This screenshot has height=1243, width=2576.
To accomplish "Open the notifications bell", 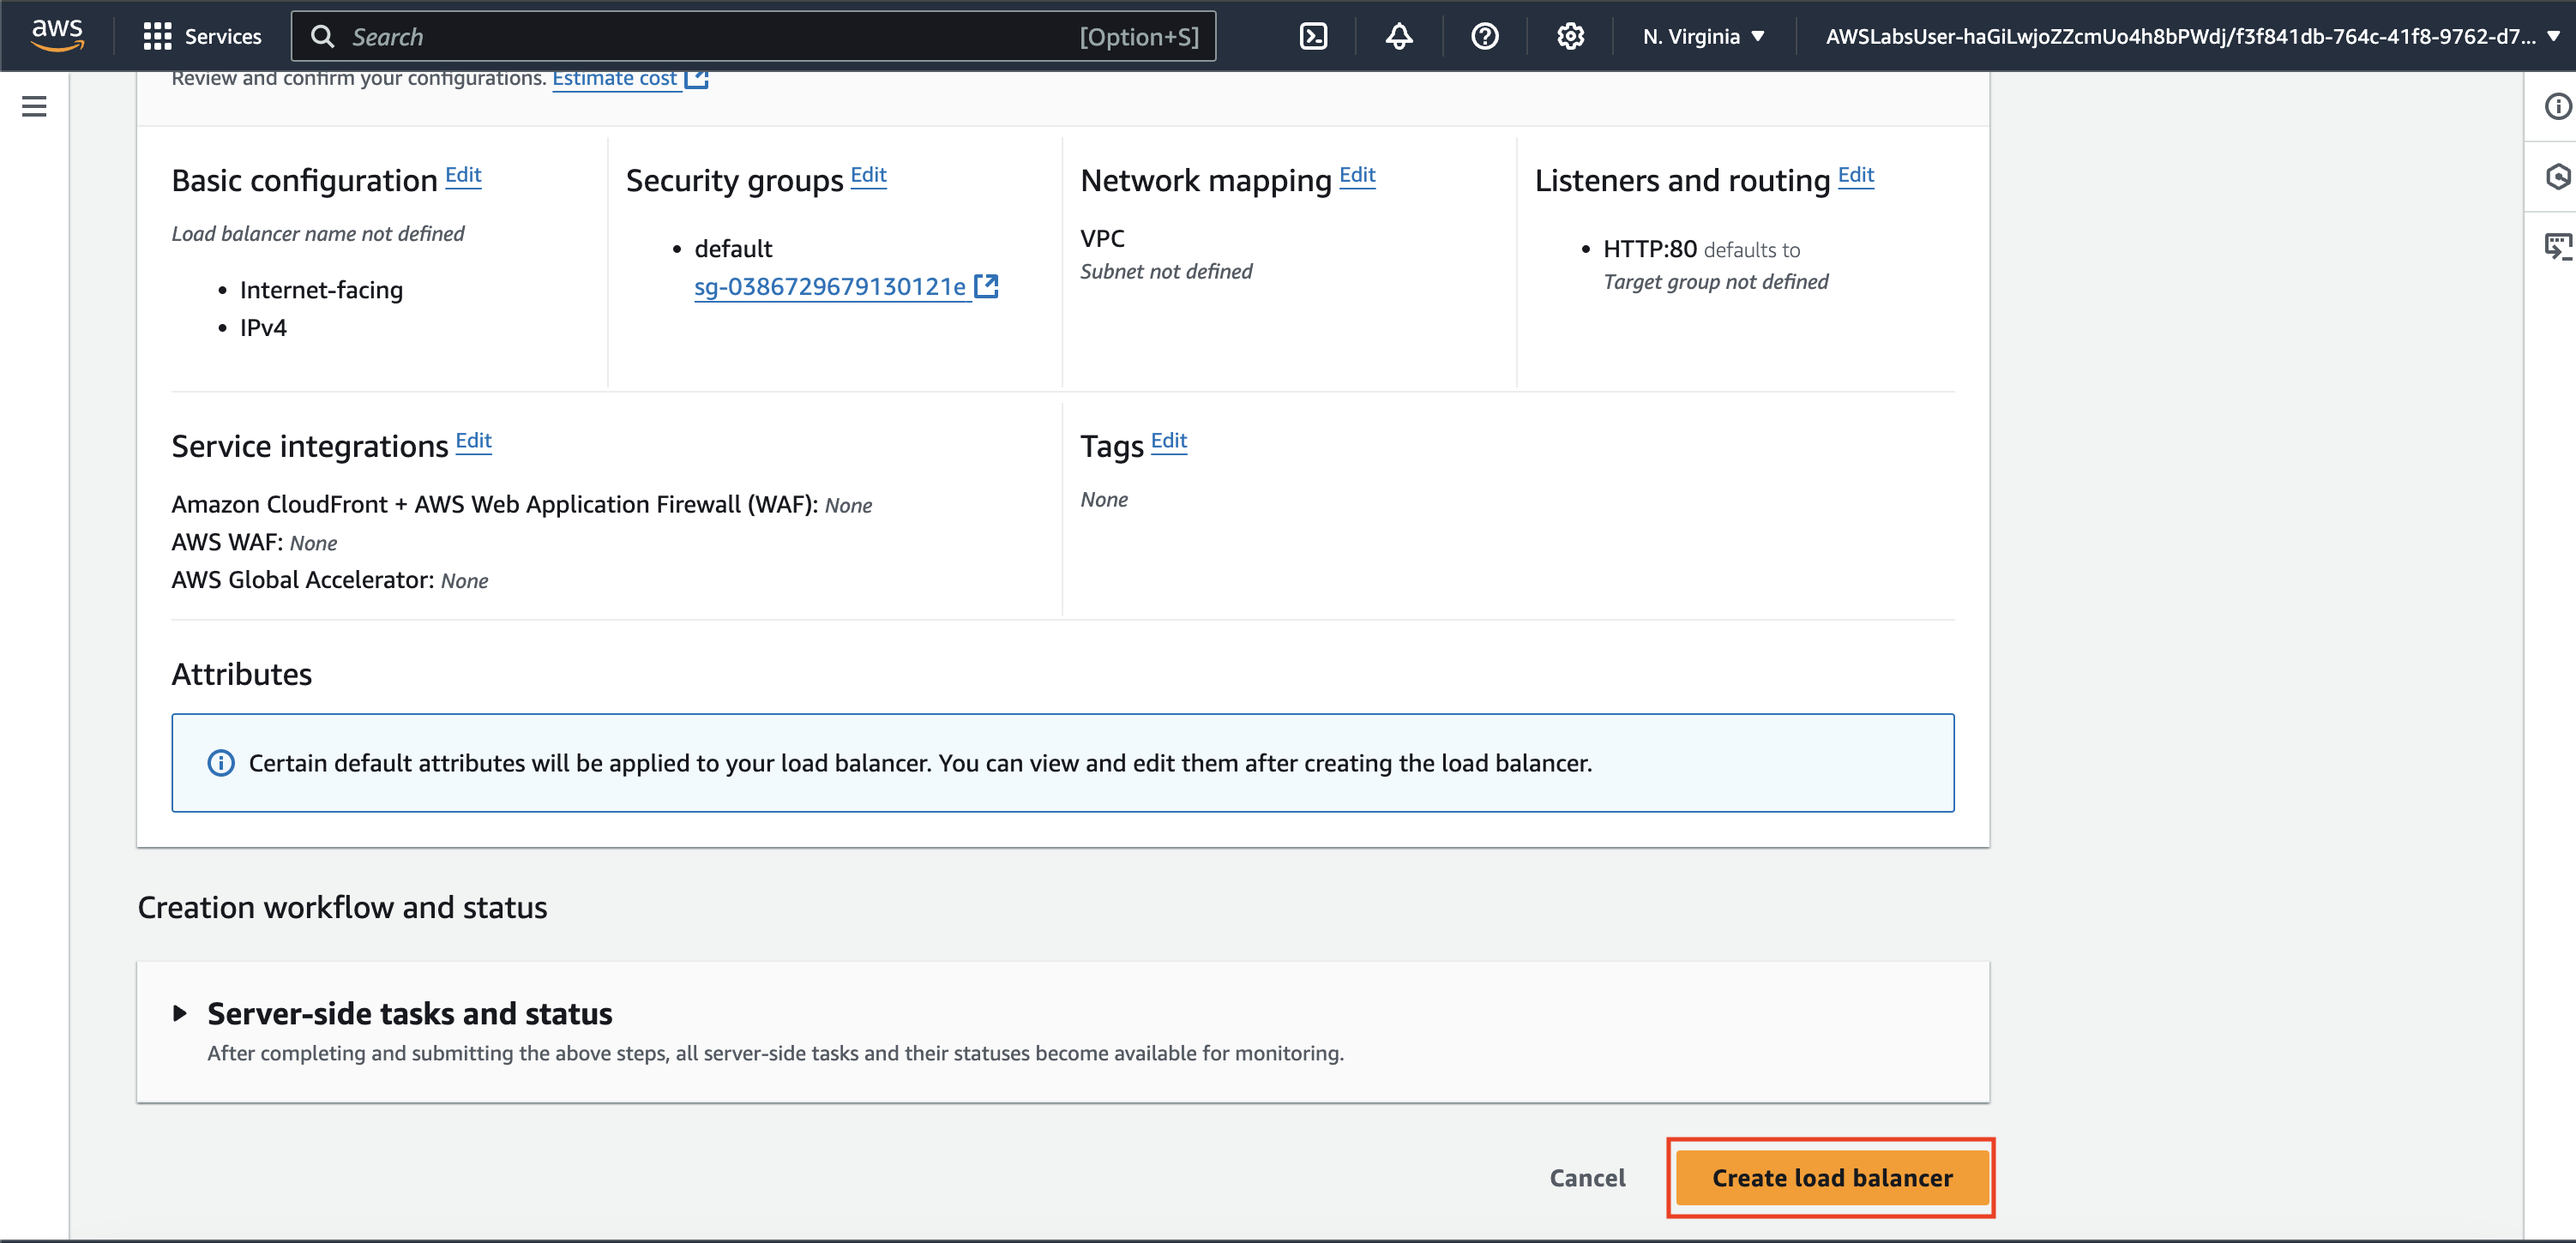I will coord(1399,37).
